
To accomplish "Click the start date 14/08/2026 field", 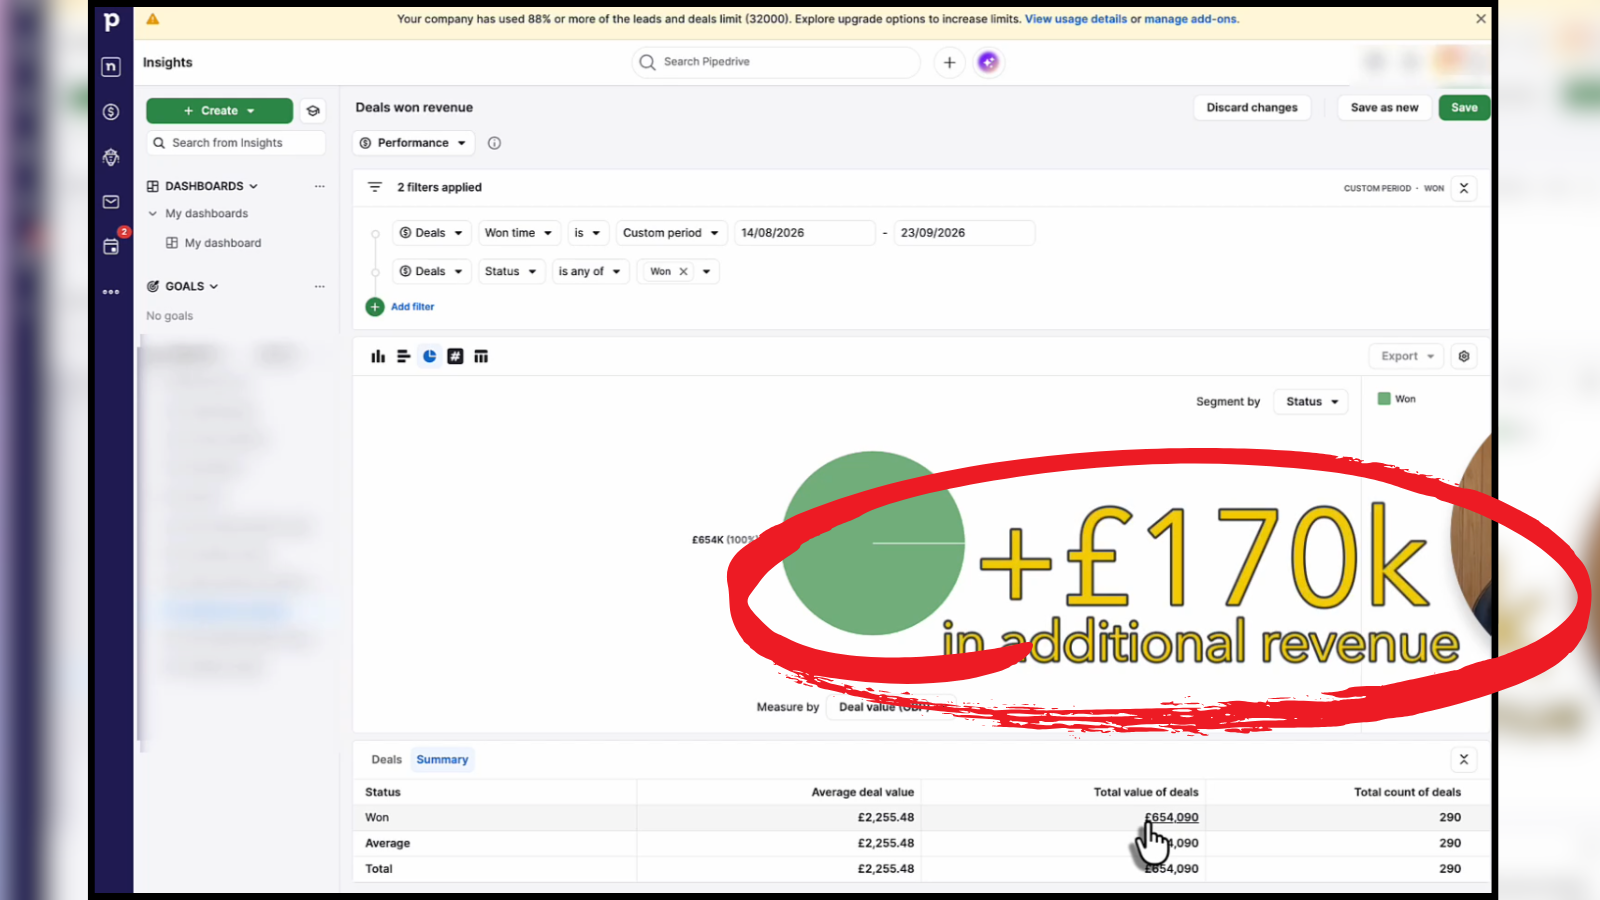I will coord(804,233).
